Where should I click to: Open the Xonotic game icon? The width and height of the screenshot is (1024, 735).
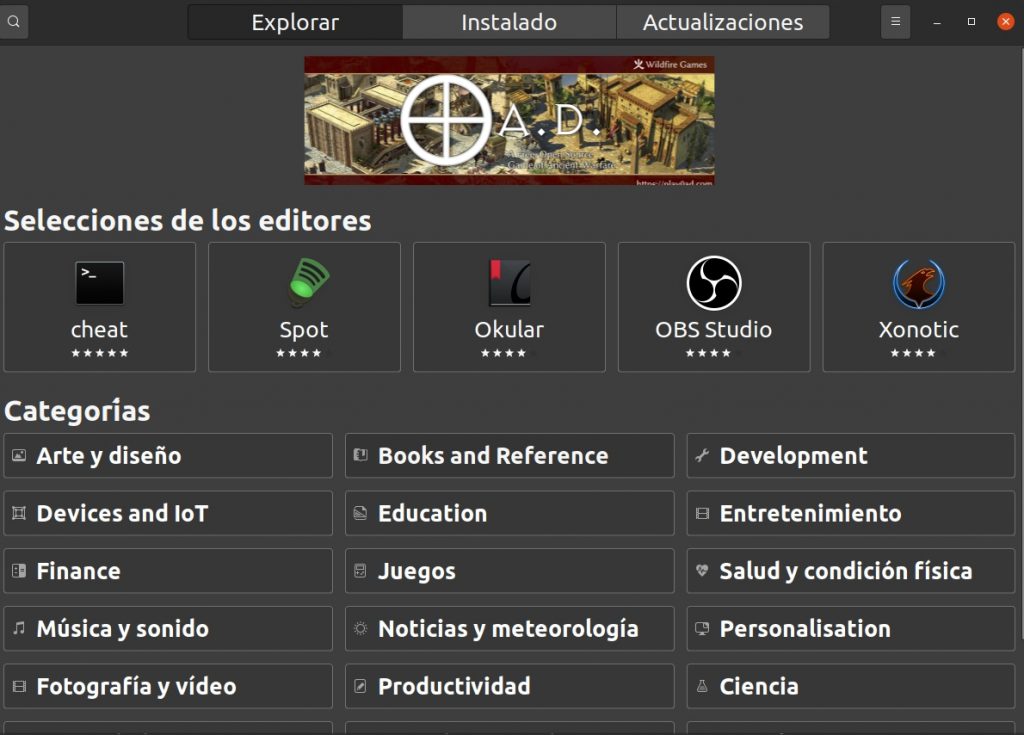[x=918, y=281]
